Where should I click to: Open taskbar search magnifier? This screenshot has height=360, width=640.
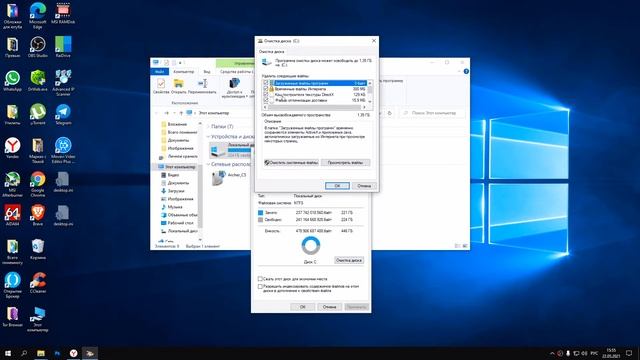[x=24, y=353]
